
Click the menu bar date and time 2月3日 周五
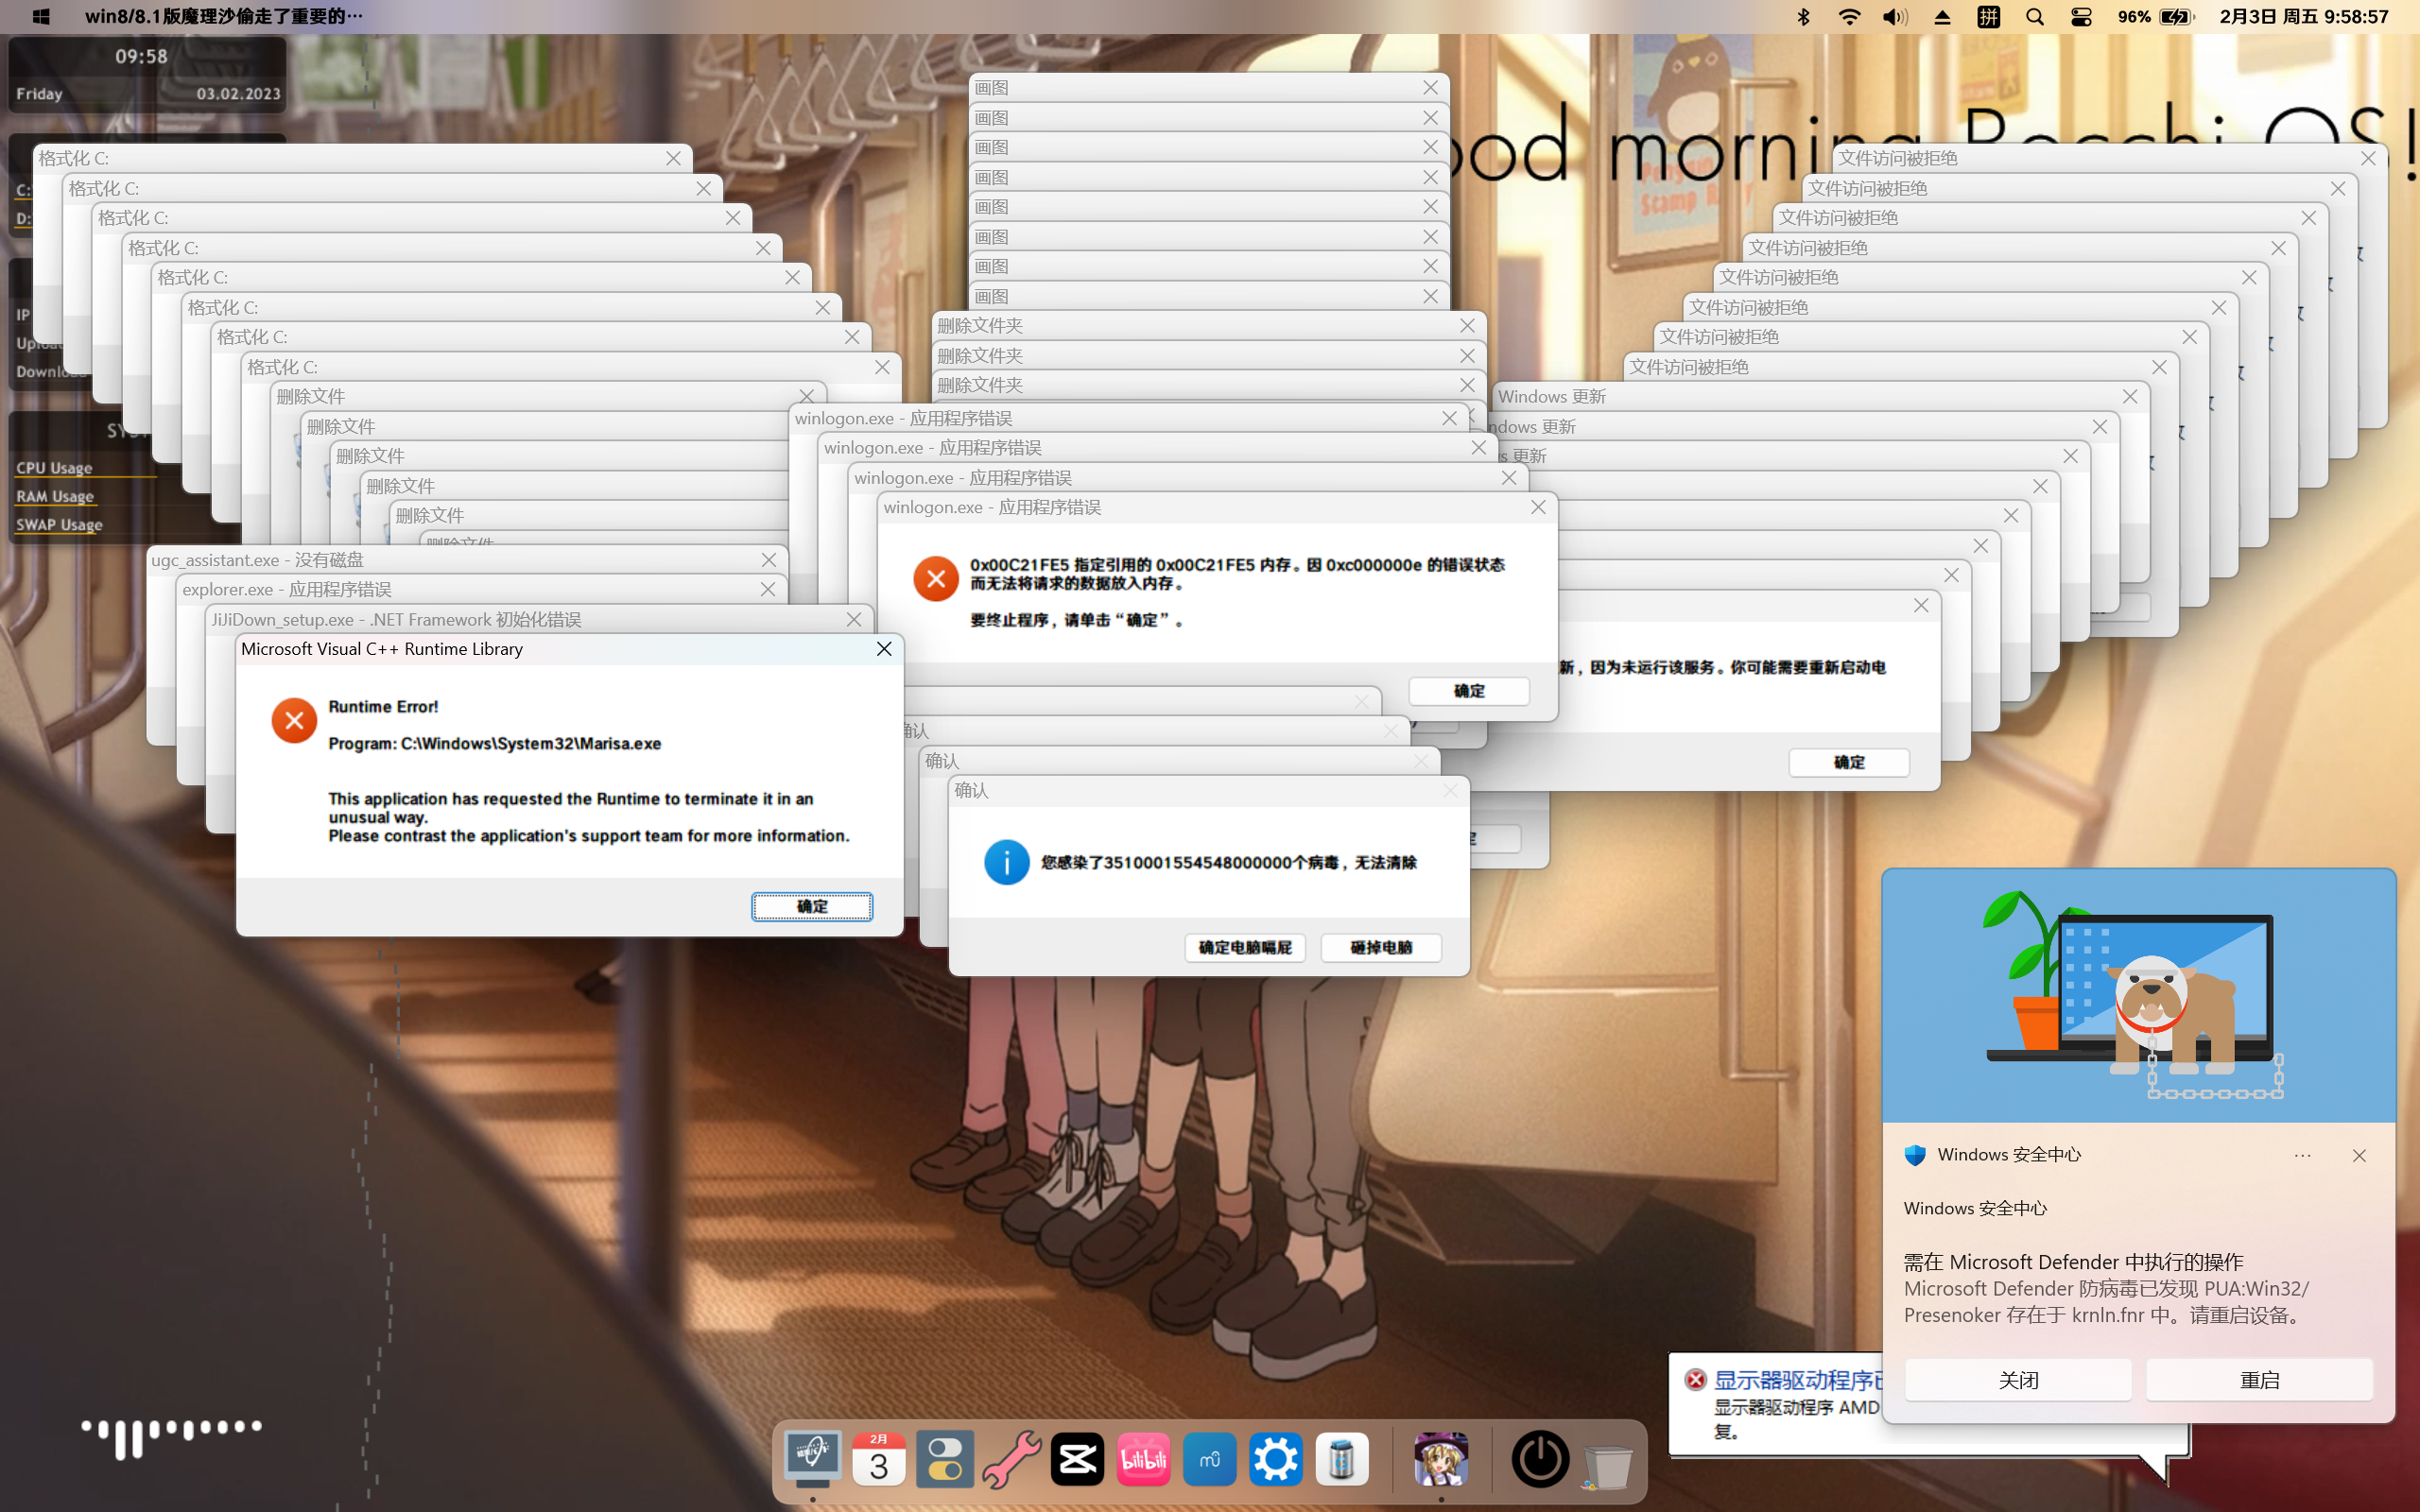click(2304, 17)
